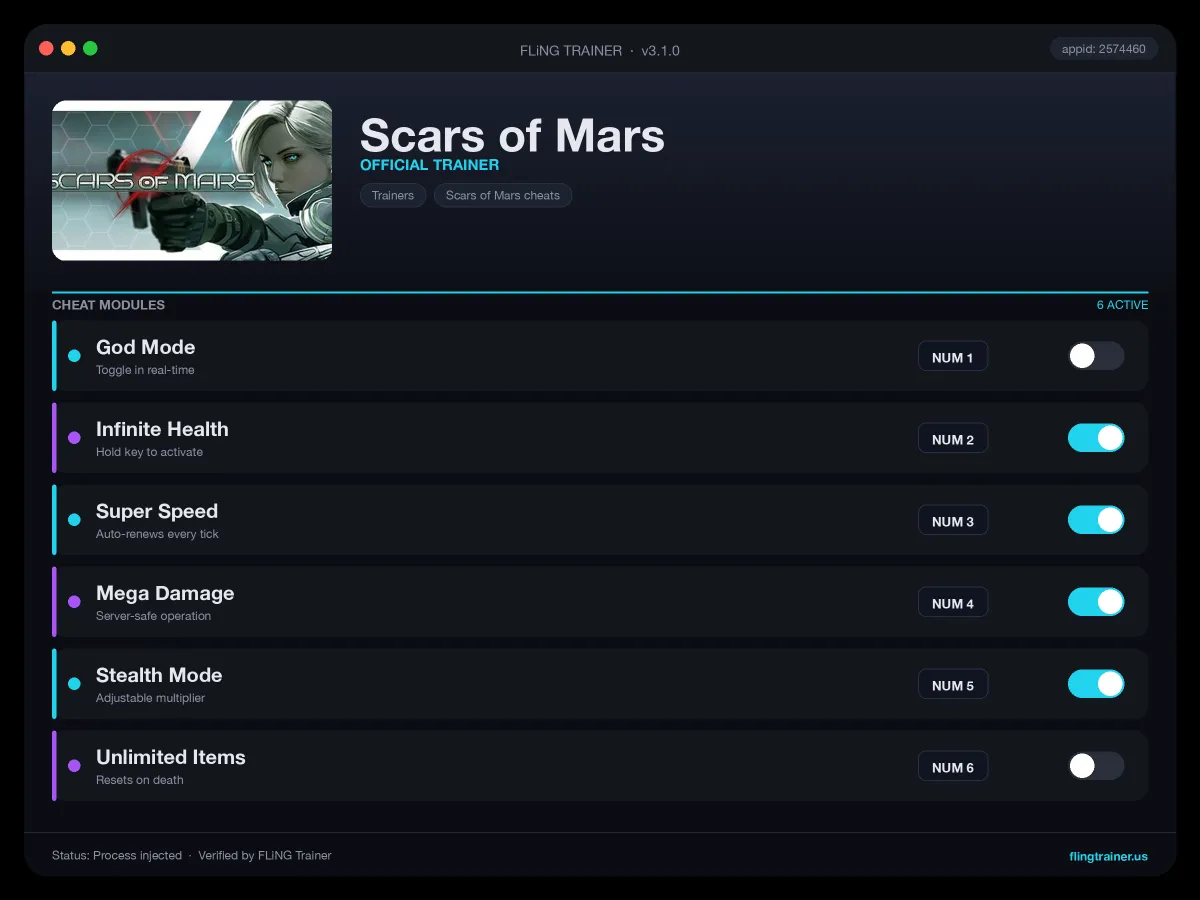Image resolution: width=1200 pixels, height=900 pixels.
Task: Open the Trainers tag
Action: click(393, 195)
